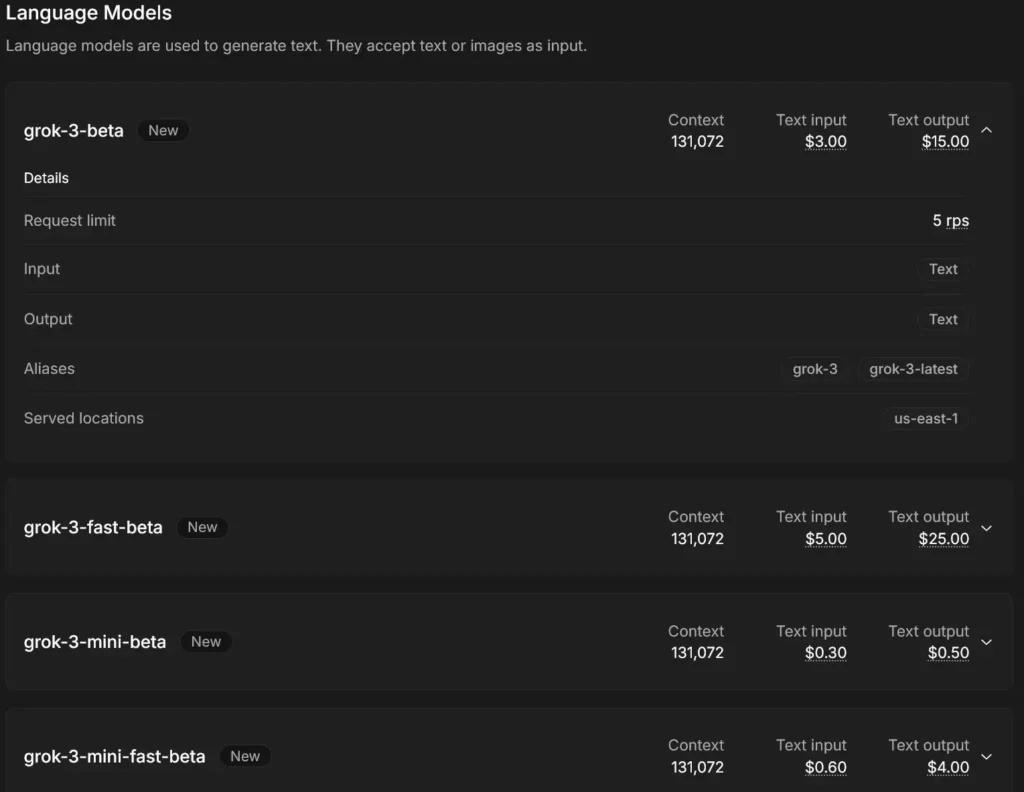
Task: Click the grok-3 alias tag
Action: (x=815, y=369)
